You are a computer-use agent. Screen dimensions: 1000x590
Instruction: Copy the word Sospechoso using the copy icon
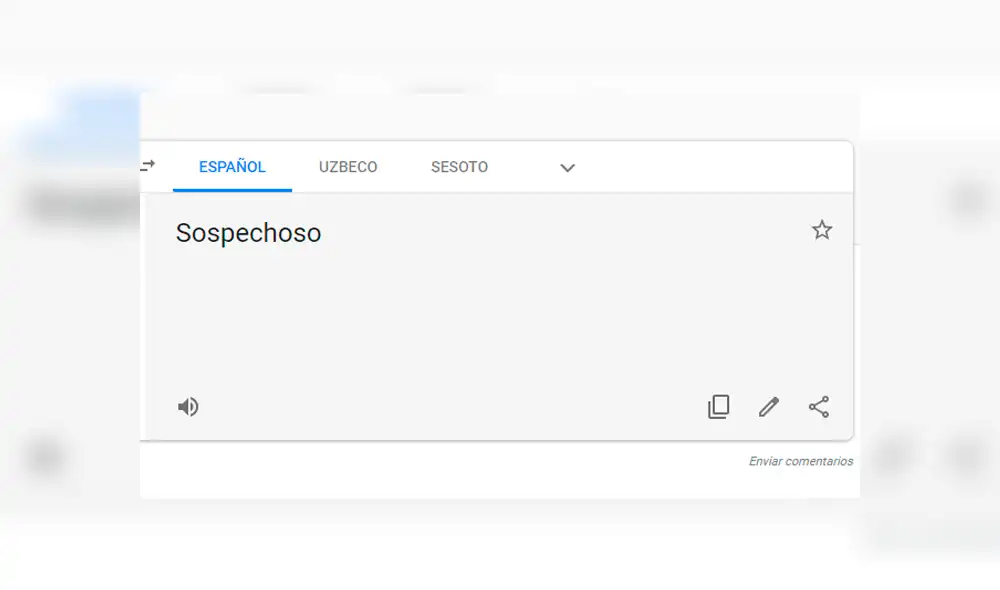click(x=718, y=406)
